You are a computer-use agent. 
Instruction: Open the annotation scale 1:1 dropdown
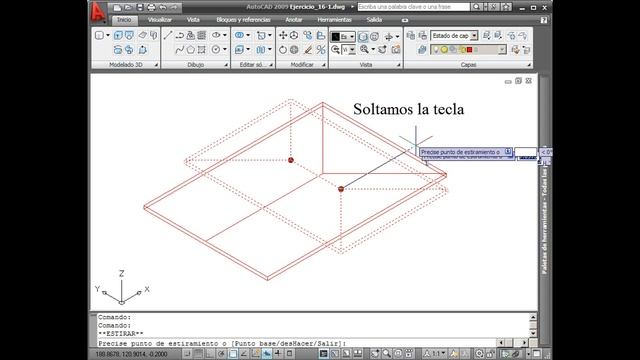(438, 353)
